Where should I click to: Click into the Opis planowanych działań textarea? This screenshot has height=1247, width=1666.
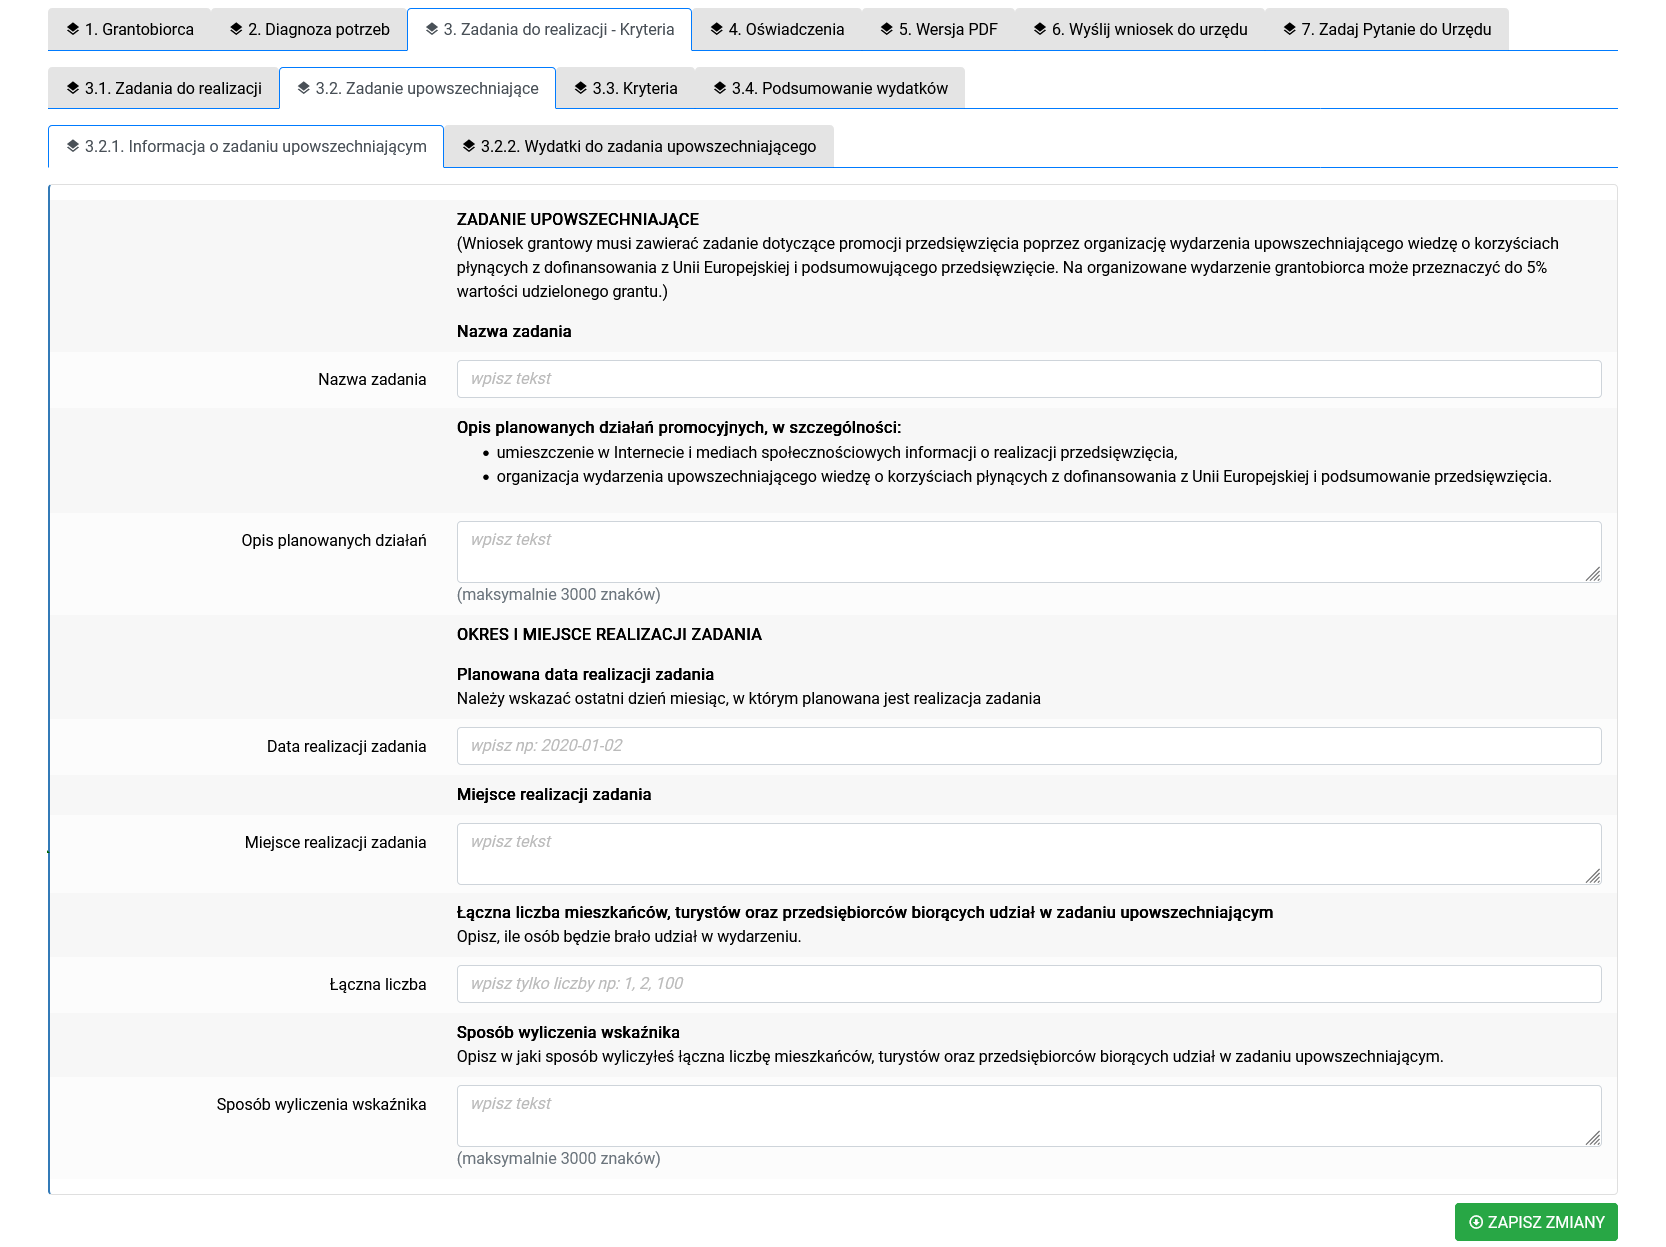pyautogui.click(x=1028, y=551)
